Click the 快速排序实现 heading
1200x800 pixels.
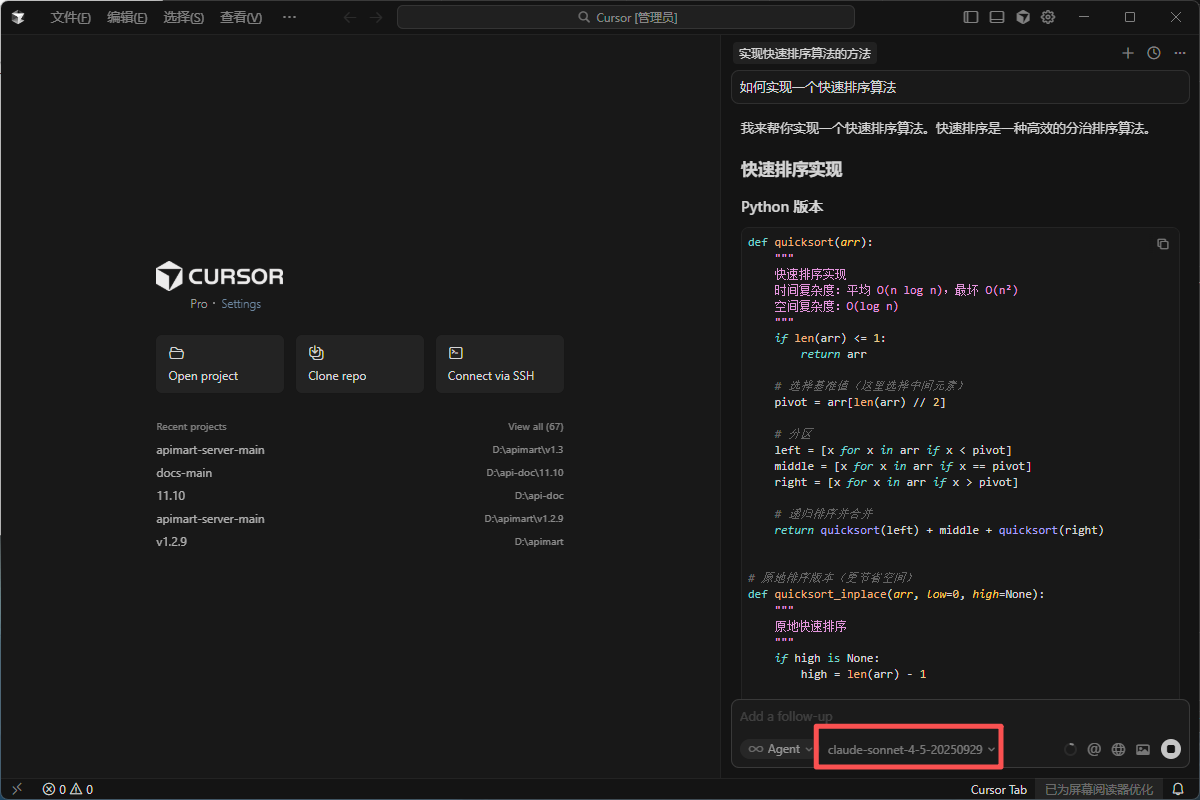pos(791,170)
